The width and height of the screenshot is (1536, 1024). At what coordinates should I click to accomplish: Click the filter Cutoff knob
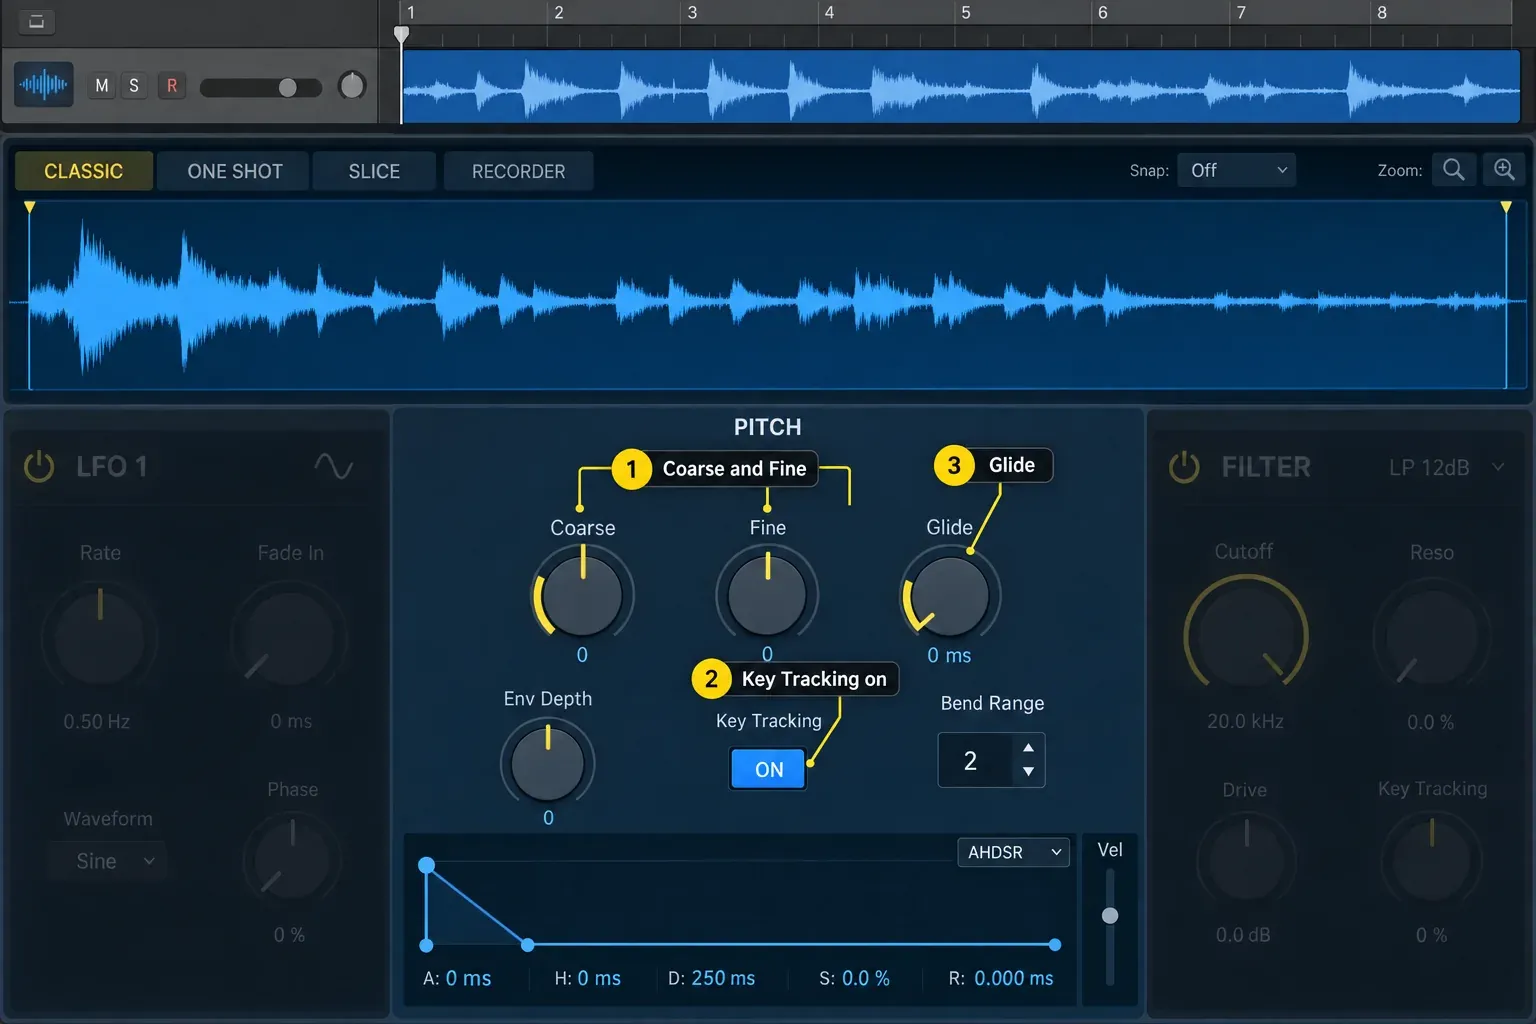click(x=1246, y=636)
